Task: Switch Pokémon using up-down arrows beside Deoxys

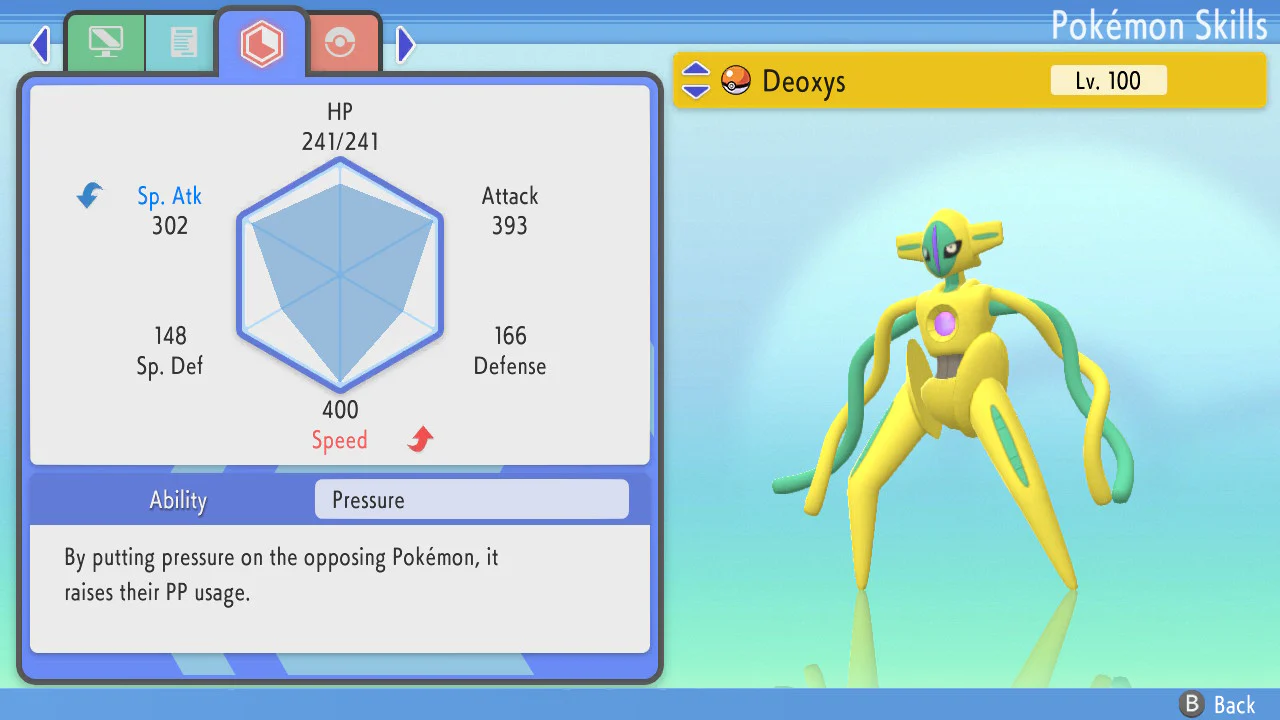Action: coord(696,81)
